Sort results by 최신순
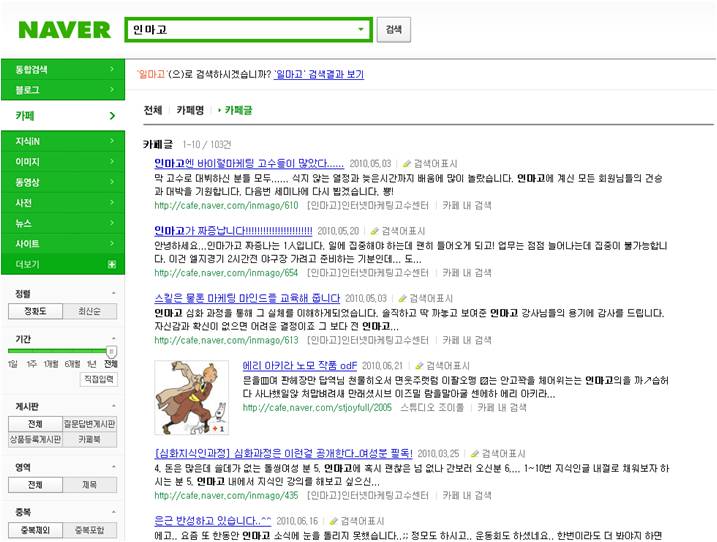717x542 pixels. 89,311
